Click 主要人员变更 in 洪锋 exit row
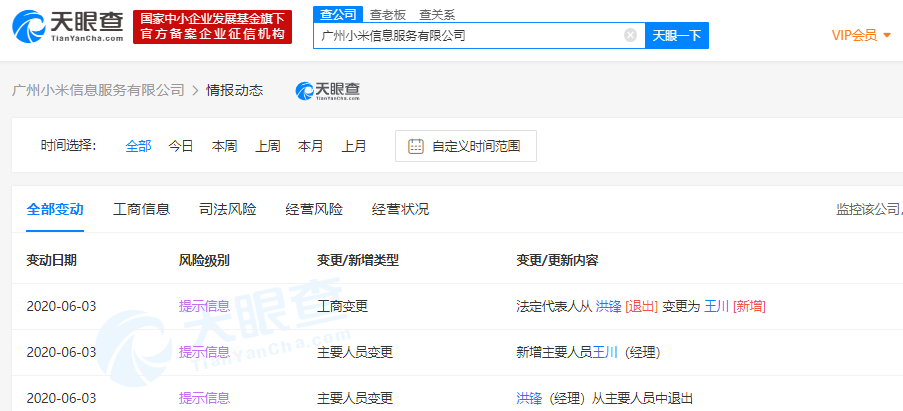903x411 pixels. (x=355, y=398)
